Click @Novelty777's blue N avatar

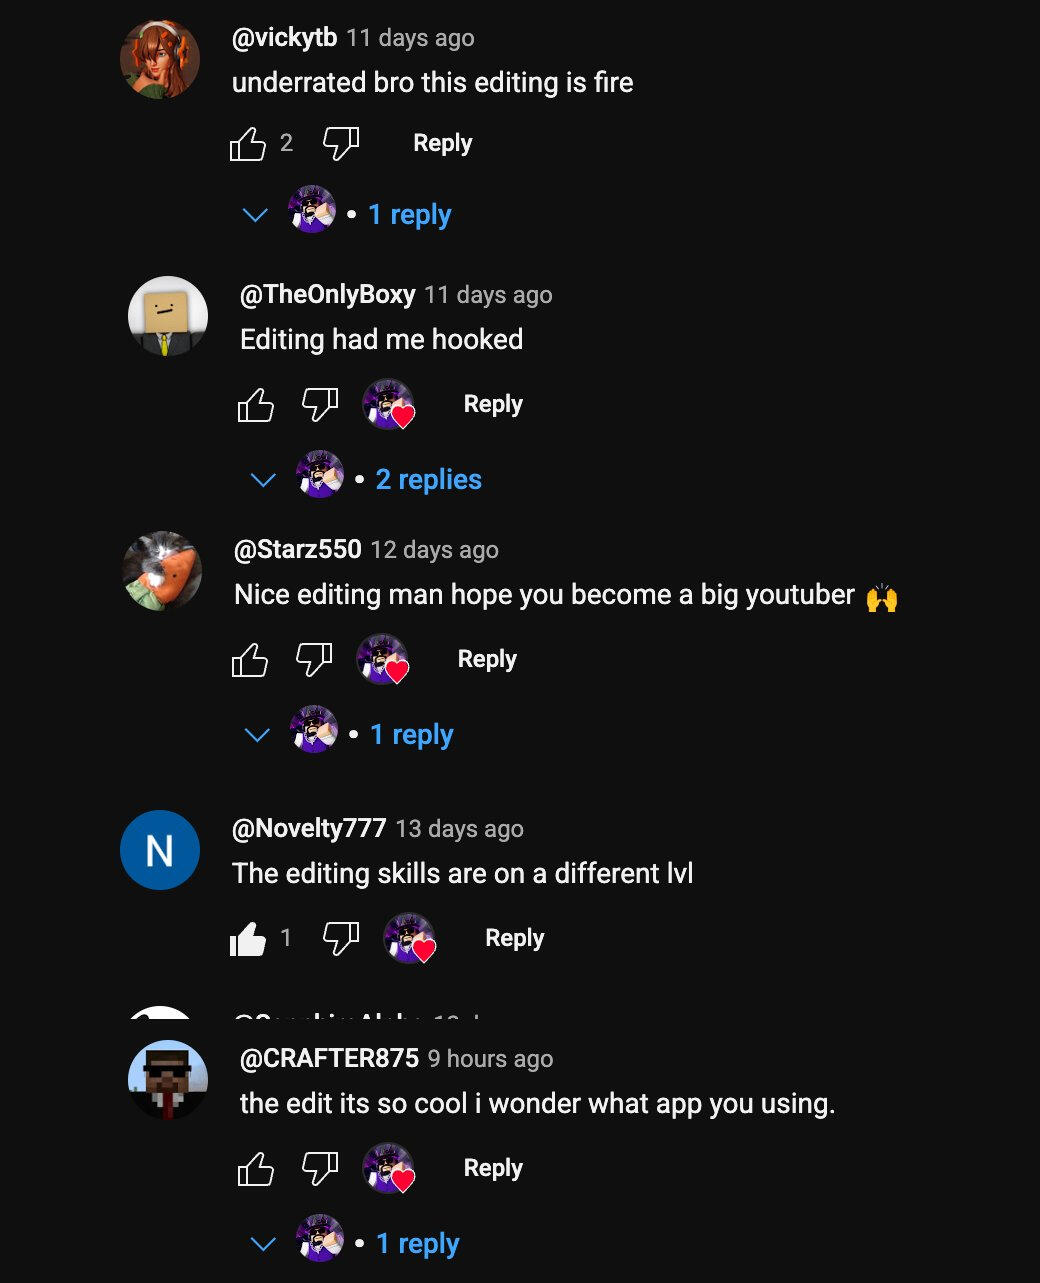[x=160, y=850]
